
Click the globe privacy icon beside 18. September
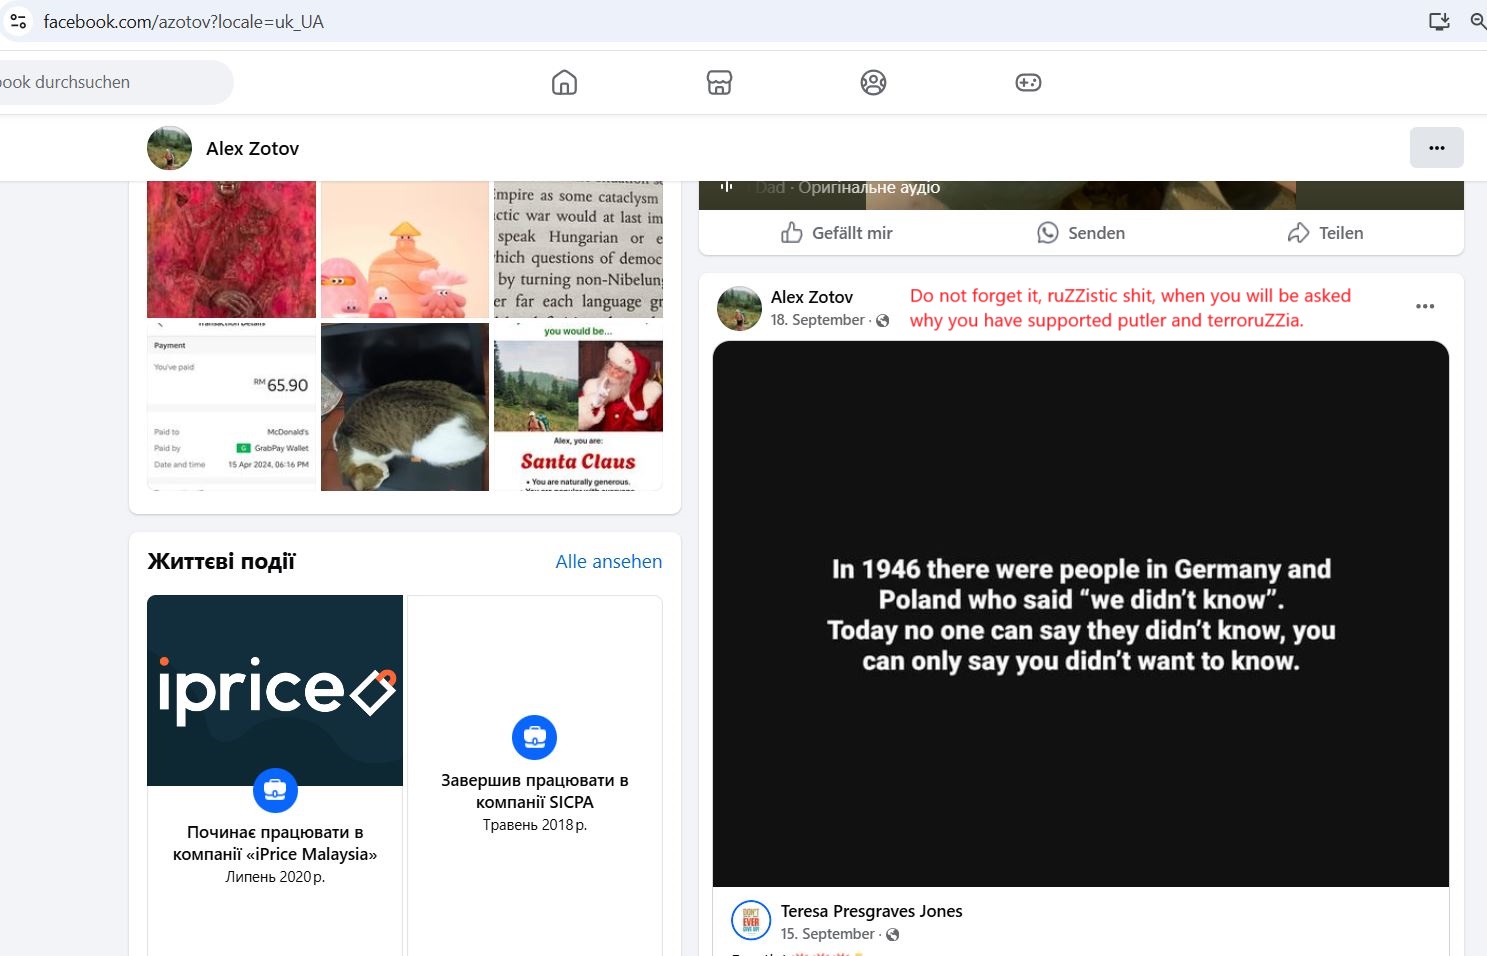click(x=882, y=321)
